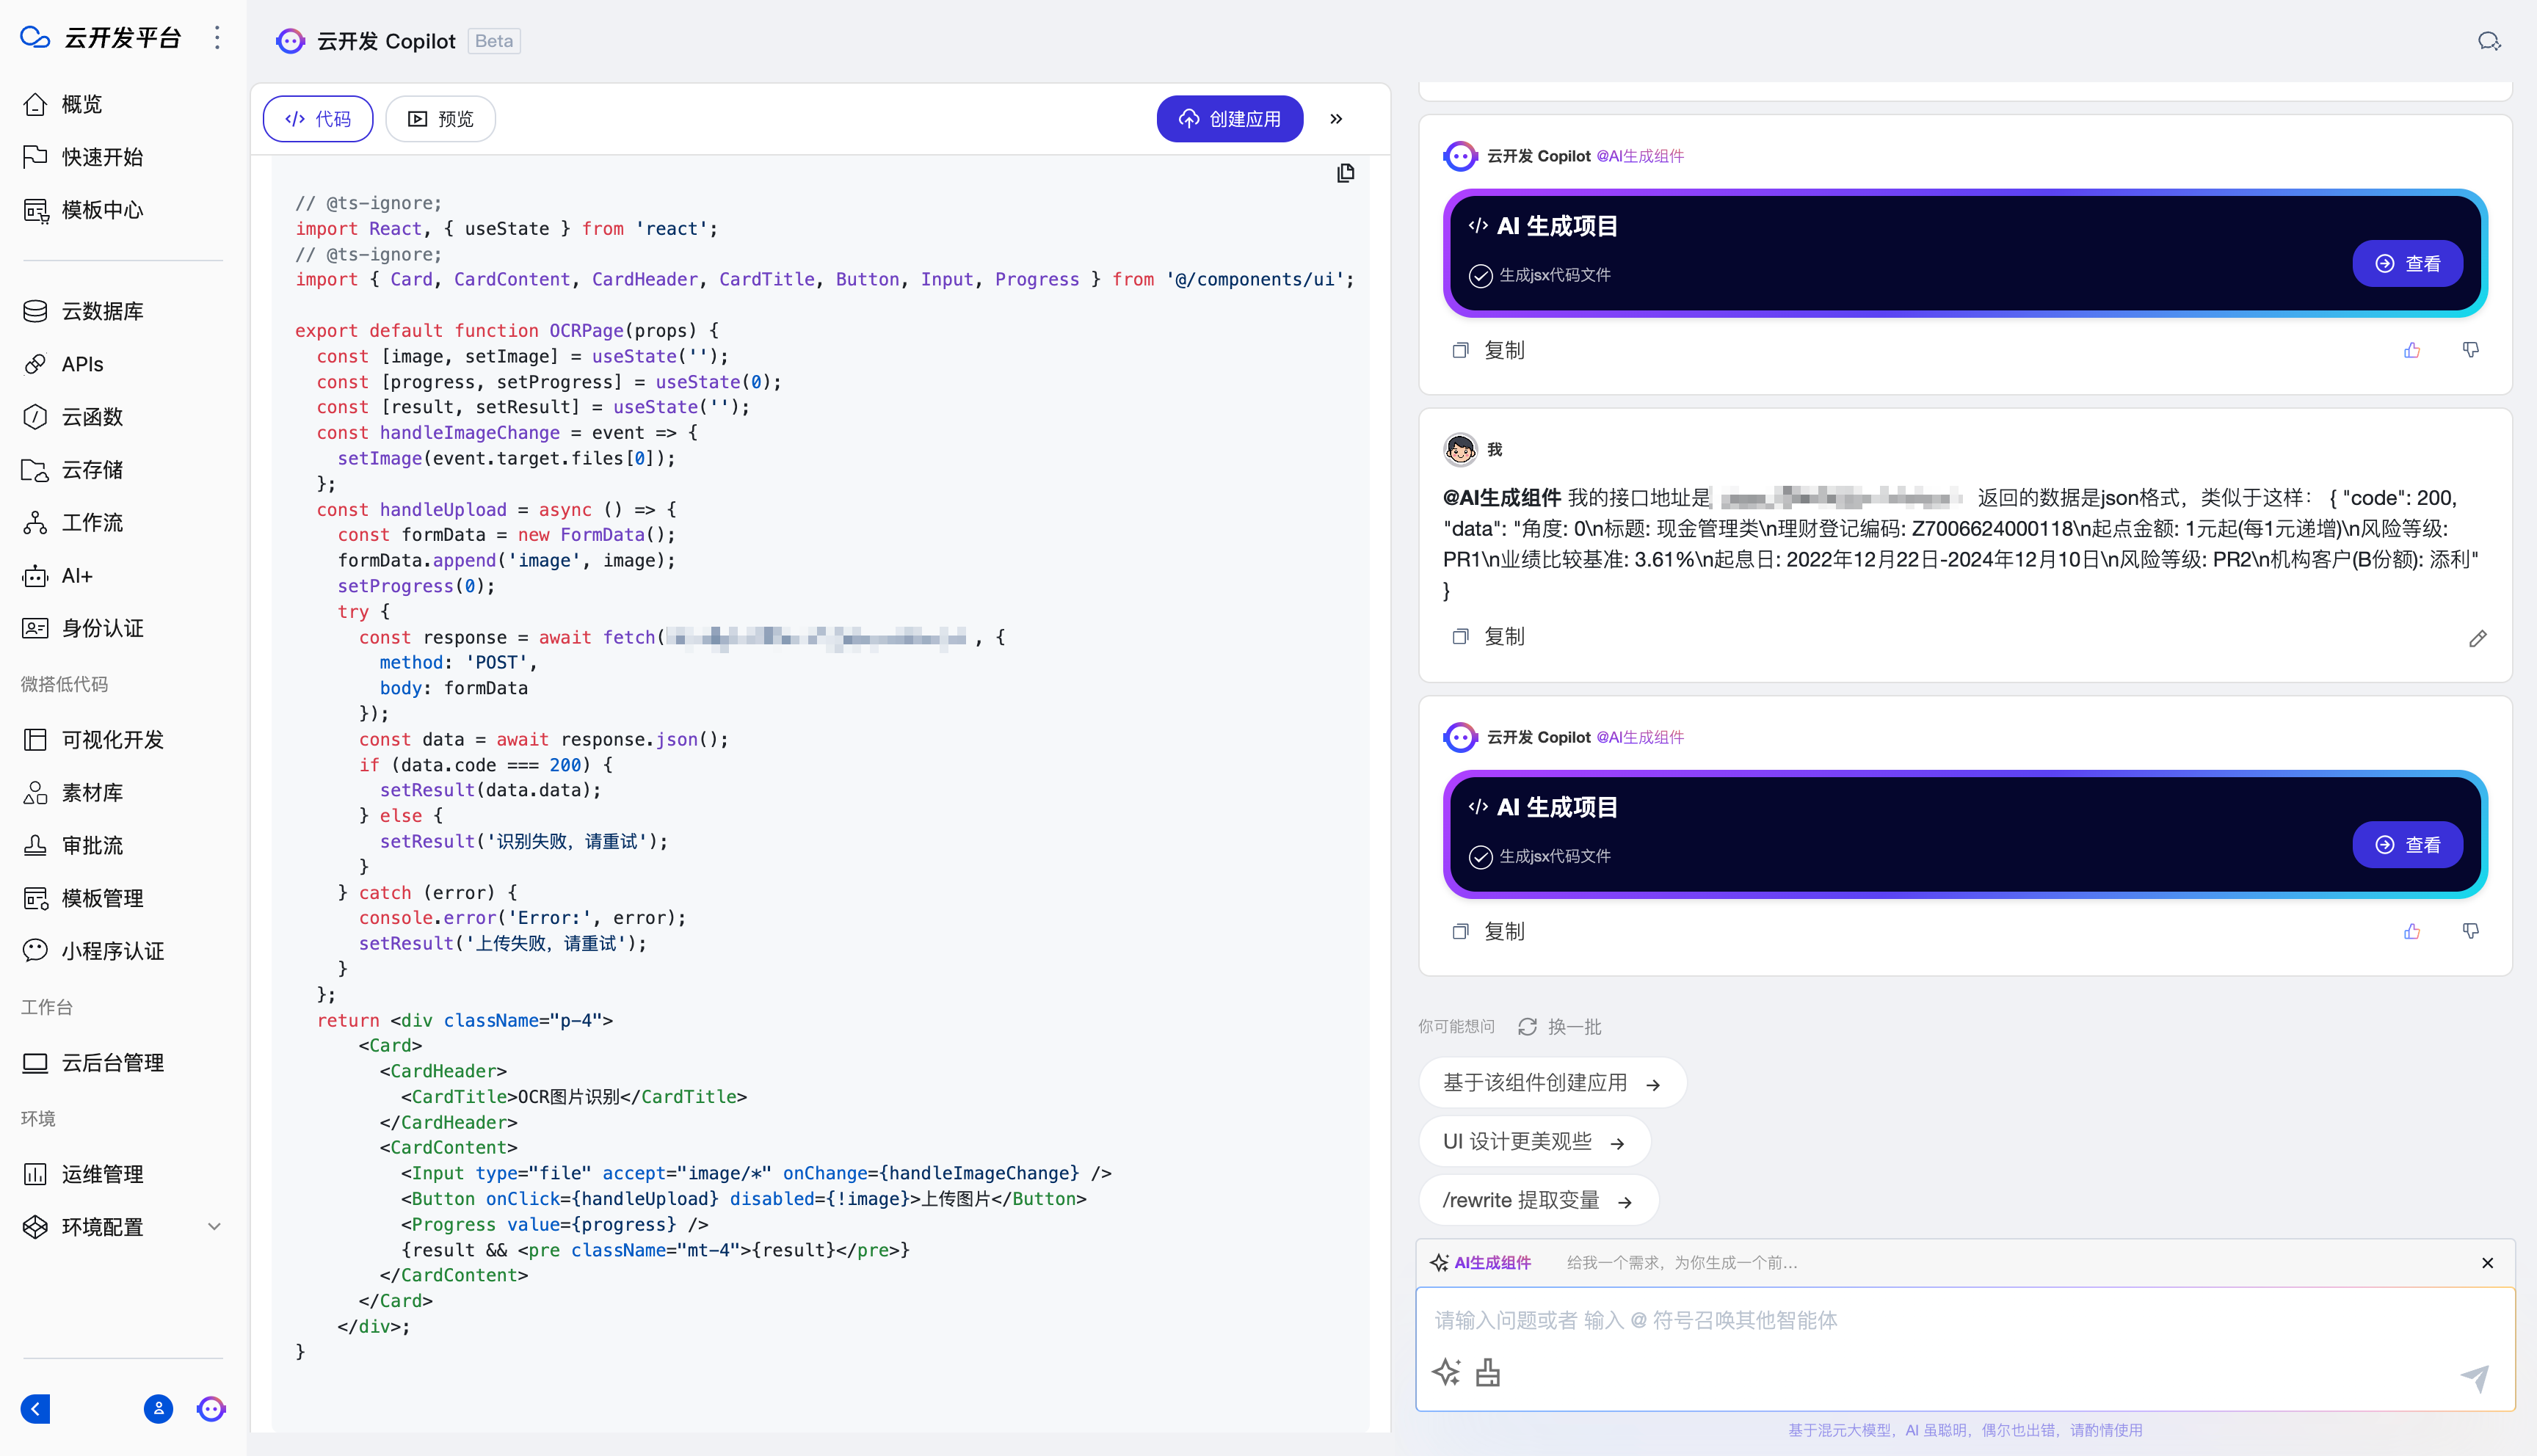Collapse the code panel with the double chevron

coord(1336,119)
